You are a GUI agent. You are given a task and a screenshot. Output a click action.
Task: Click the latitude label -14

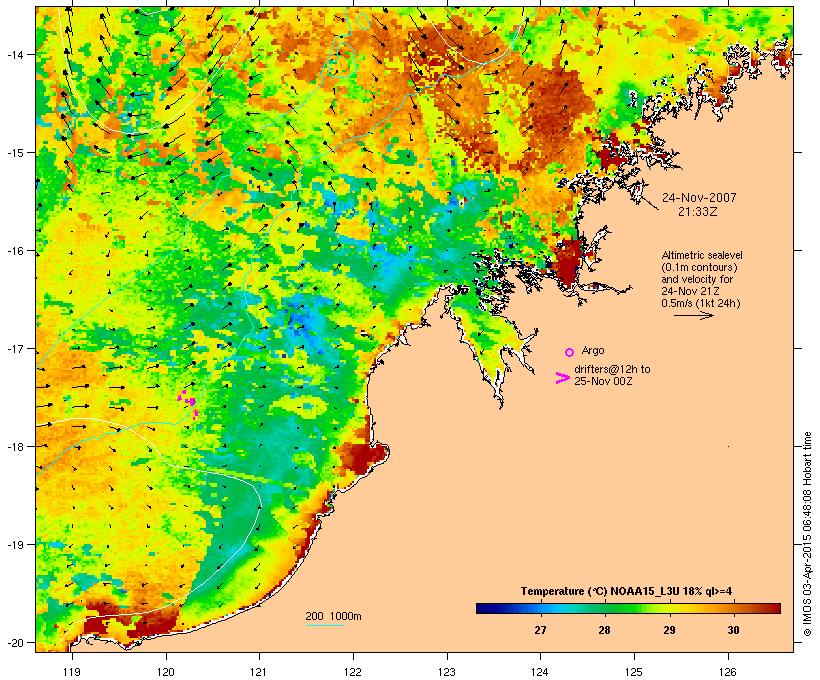(14, 54)
